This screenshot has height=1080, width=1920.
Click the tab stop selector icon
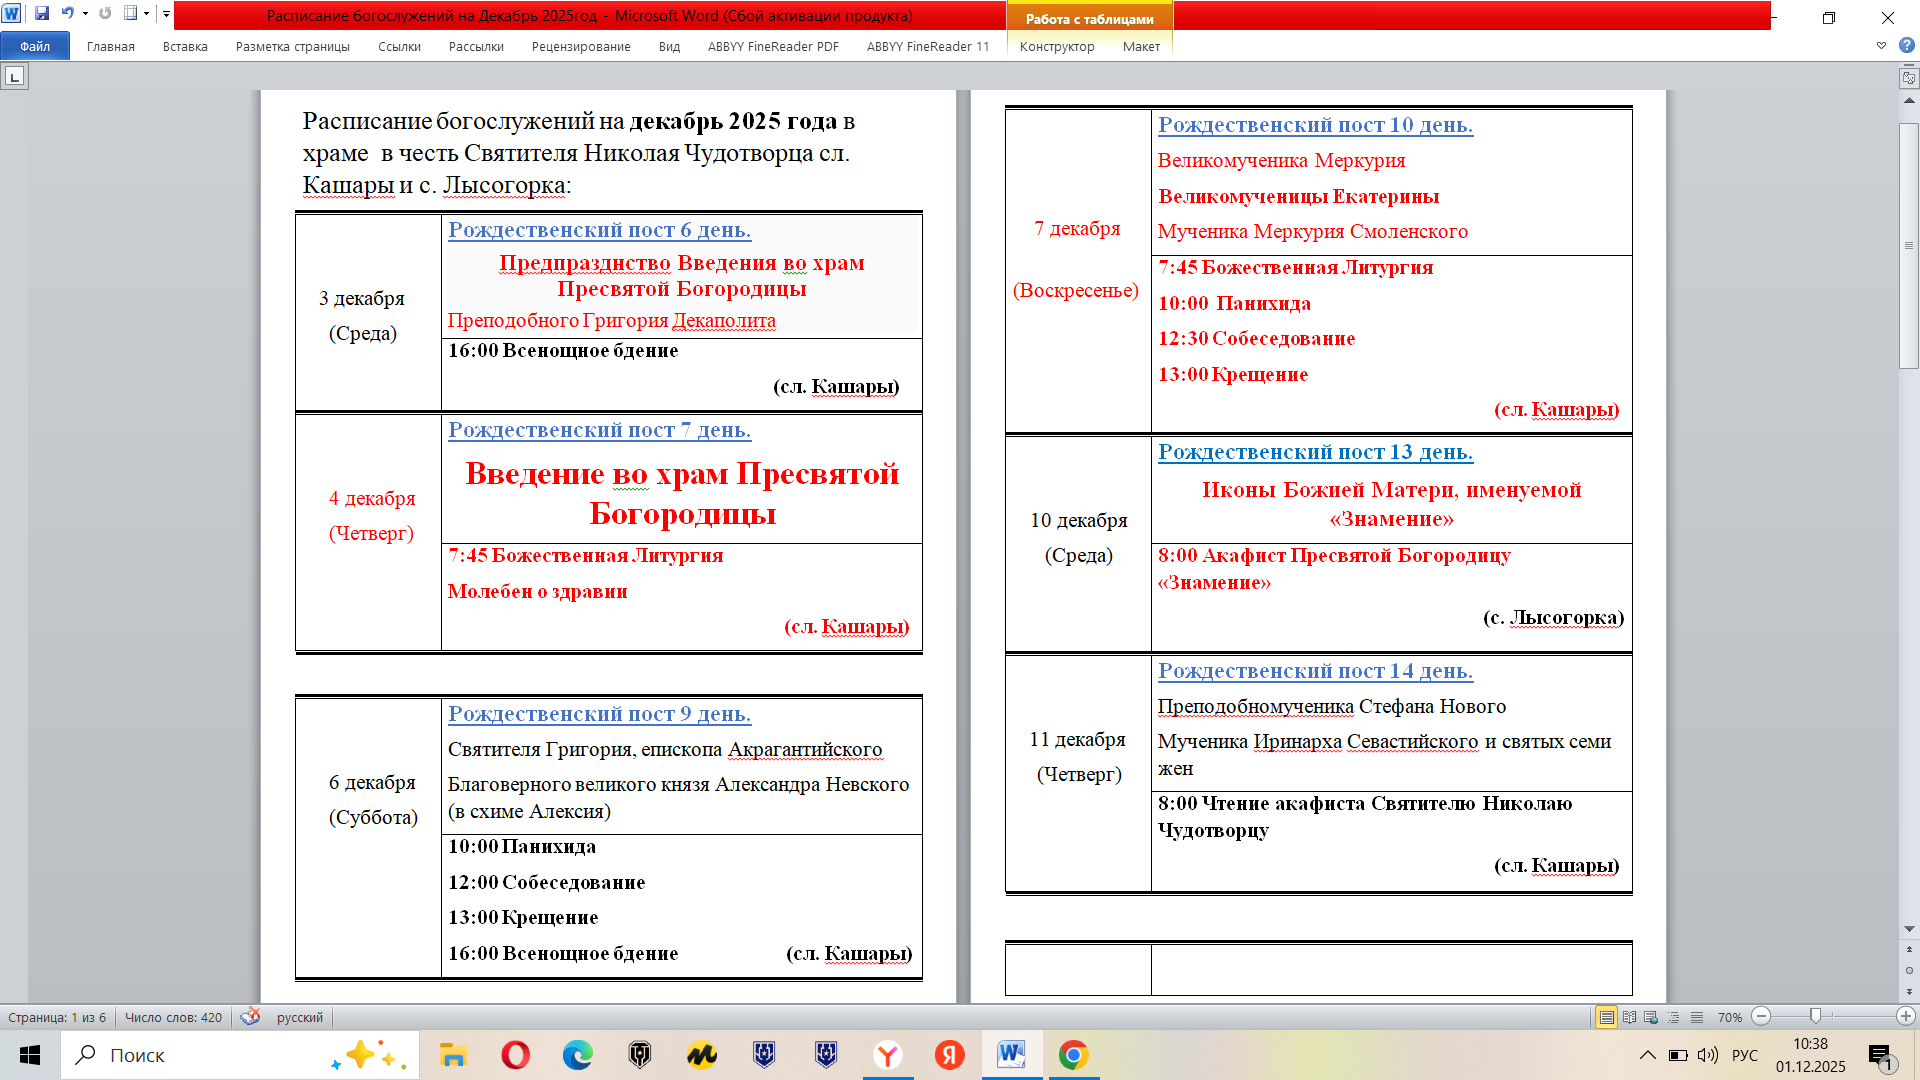click(x=14, y=77)
